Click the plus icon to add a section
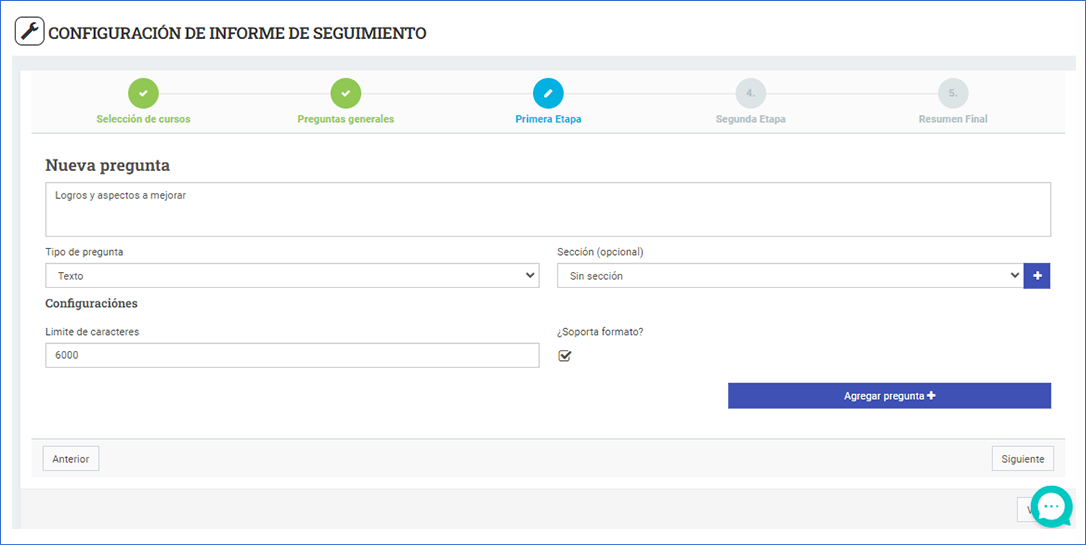Image resolution: width=1086 pixels, height=545 pixels. coord(1037,276)
